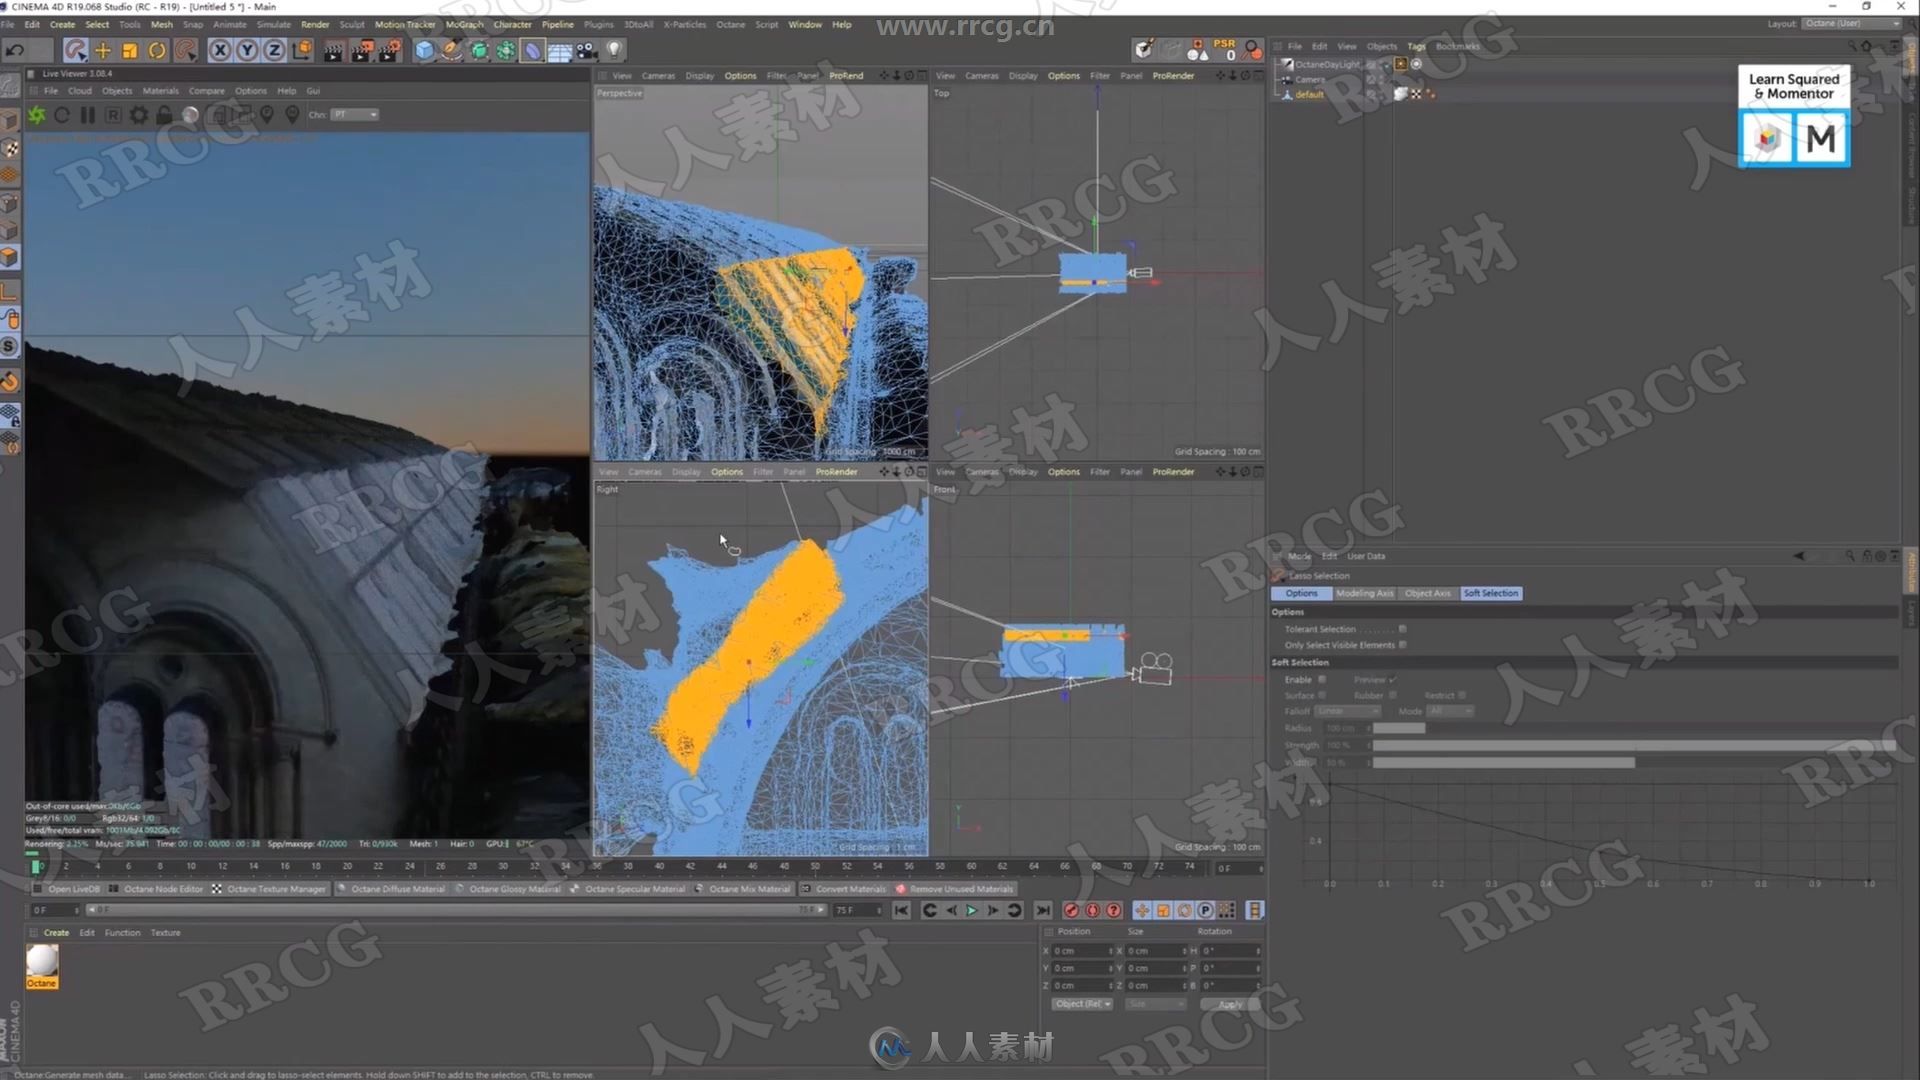Select the Soft Selection tab
This screenshot has width=1920, height=1080.
pos(1491,593)
